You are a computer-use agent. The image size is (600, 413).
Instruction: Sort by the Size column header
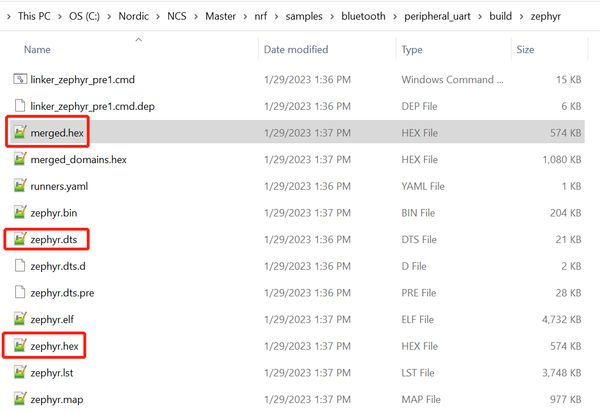point(525,49)
